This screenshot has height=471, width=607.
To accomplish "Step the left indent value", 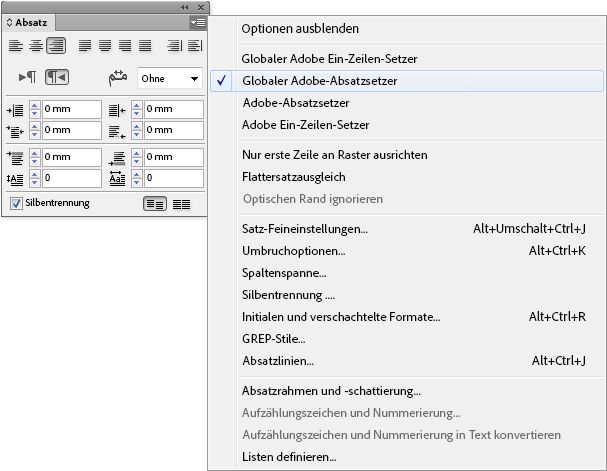I will coord(34,110).
